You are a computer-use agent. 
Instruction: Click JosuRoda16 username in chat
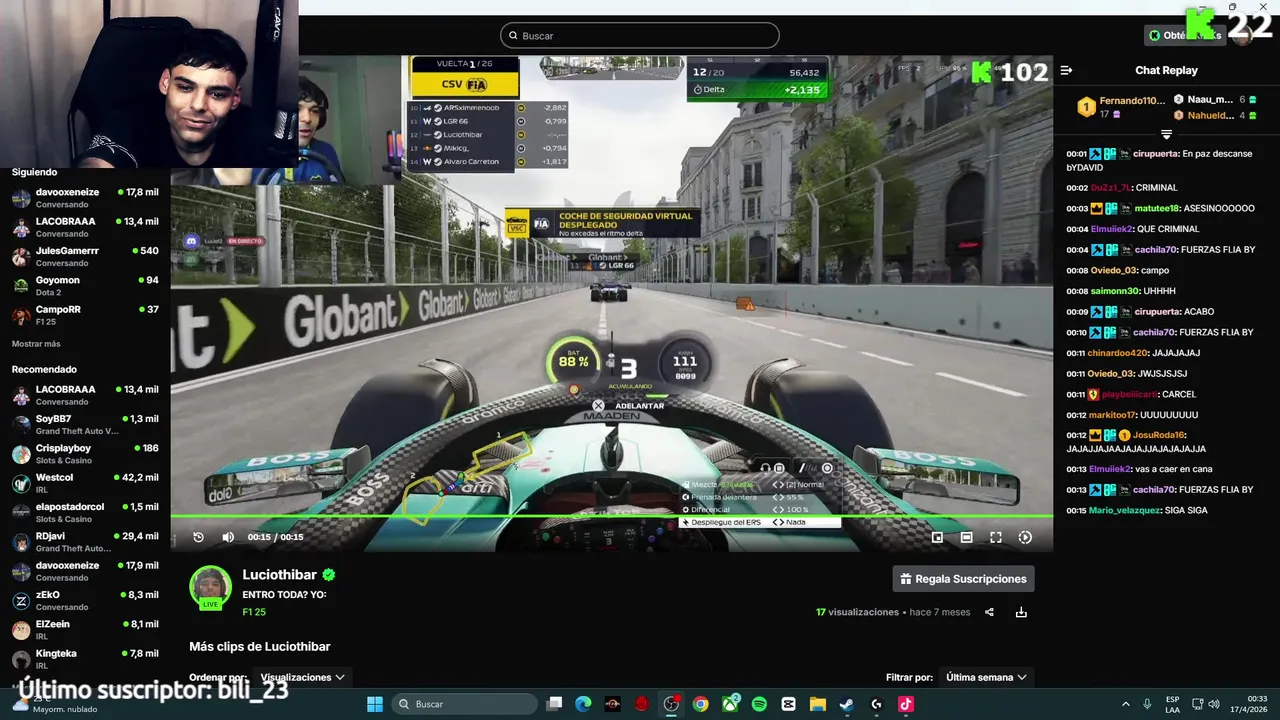1159,435
